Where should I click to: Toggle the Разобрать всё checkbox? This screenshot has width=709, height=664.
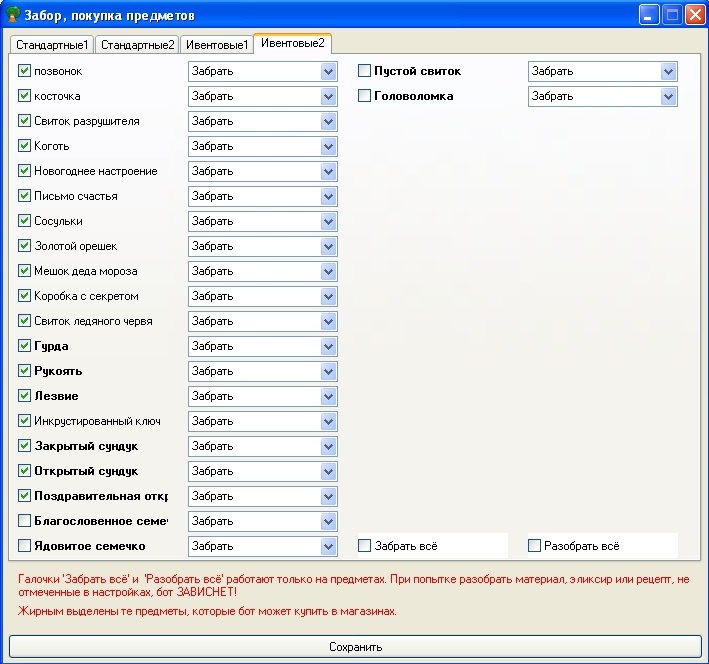[535, 546]
